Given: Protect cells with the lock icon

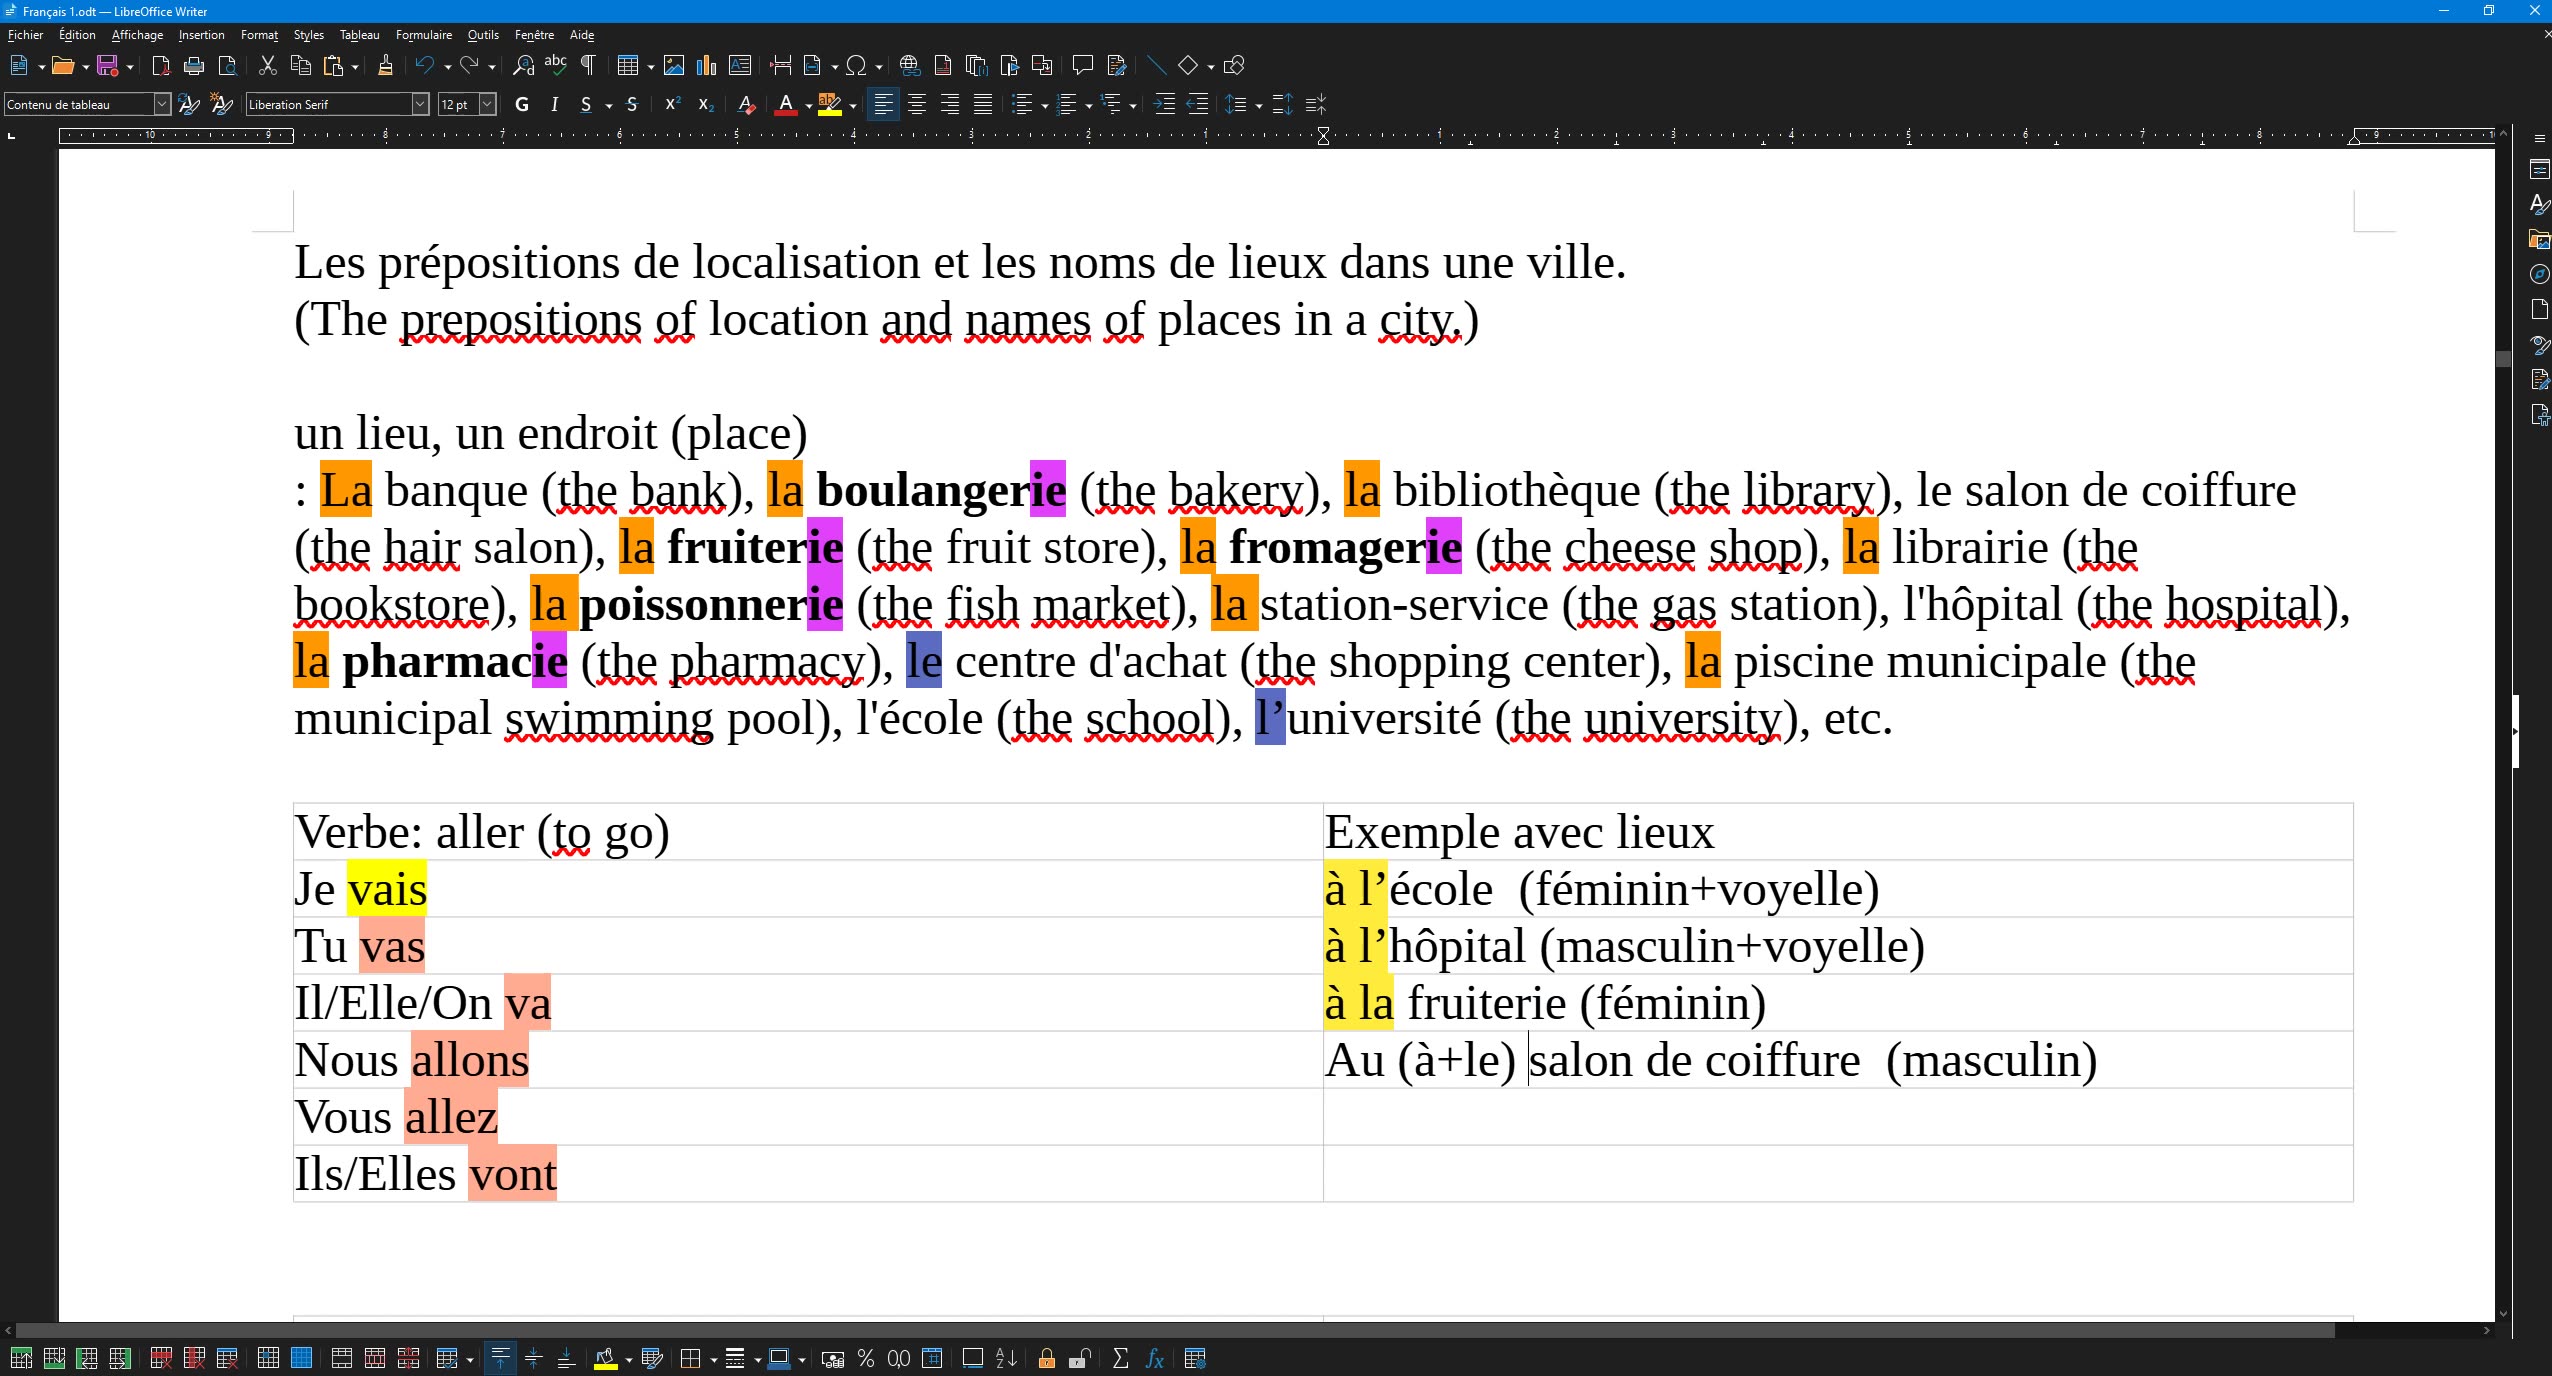Looking at the screenshot, I should (1046, 1359).
